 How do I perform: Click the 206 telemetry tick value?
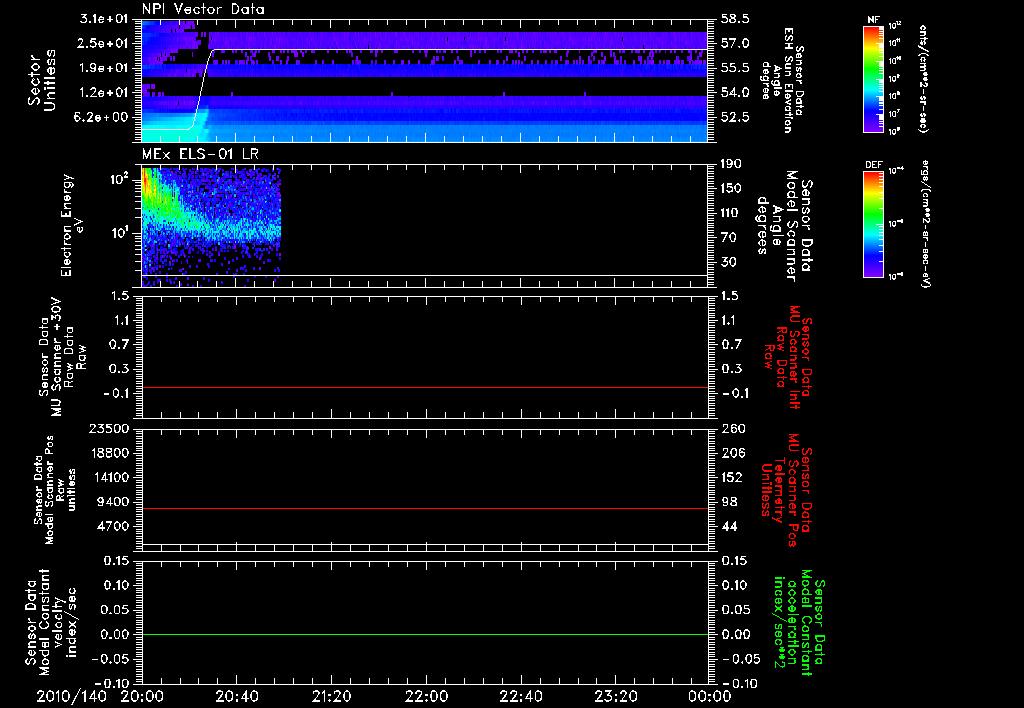click(x=731, y=453)
